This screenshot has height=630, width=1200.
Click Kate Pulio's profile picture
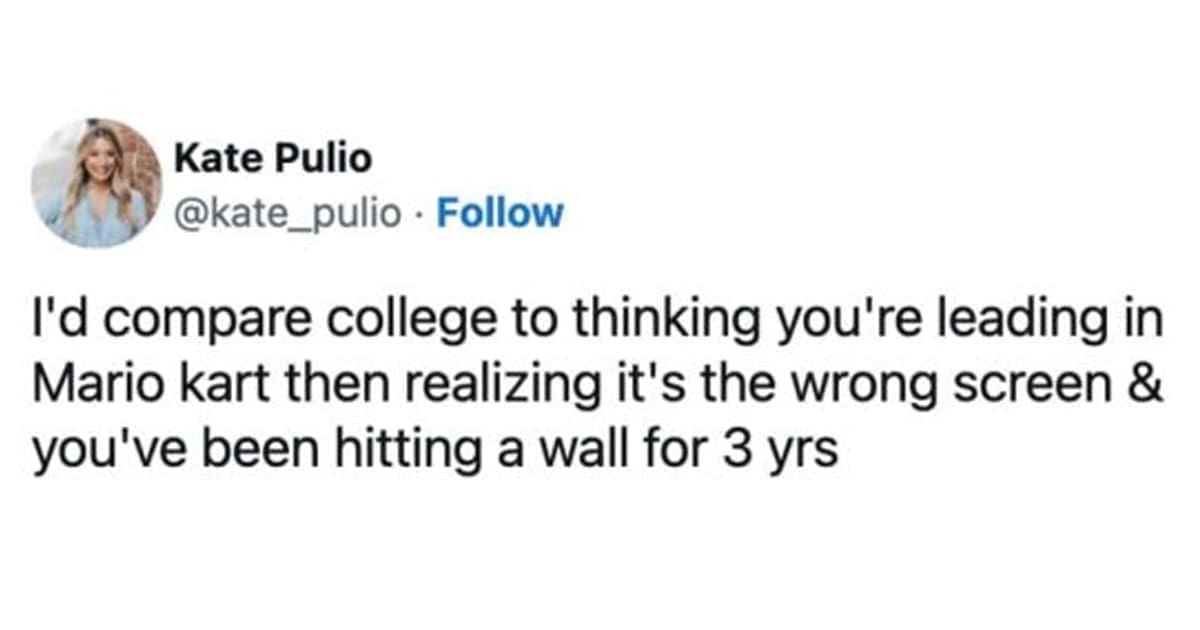(97, 183)
